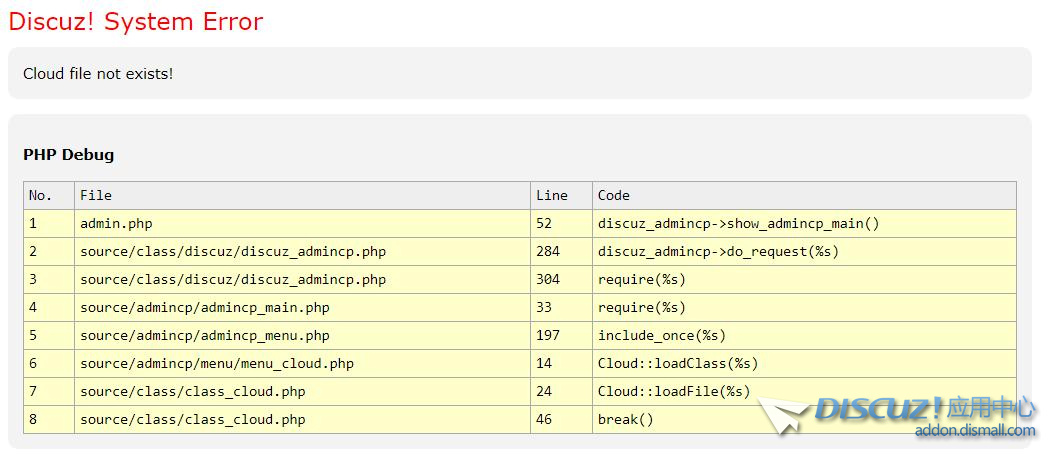The height and width of the screenshot is (456, 1054).
Task: Click the Discuz! System Error heading
Action: point(136,21)
